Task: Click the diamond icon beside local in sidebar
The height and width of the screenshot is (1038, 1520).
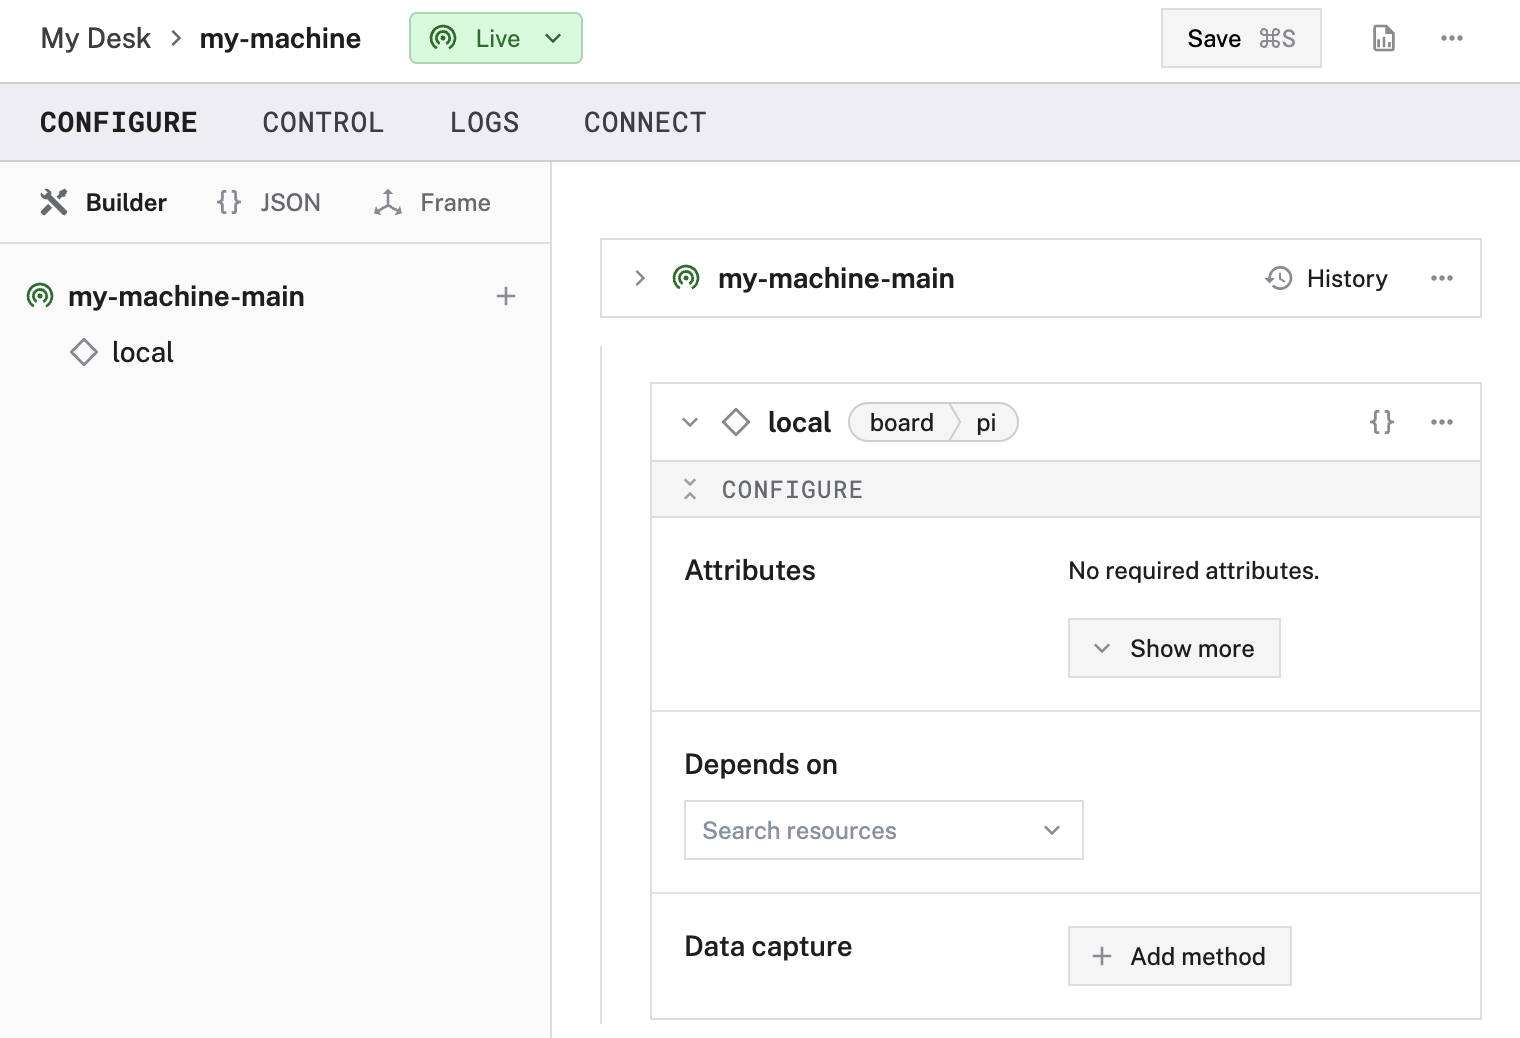Action: click(x=84, y=352)
